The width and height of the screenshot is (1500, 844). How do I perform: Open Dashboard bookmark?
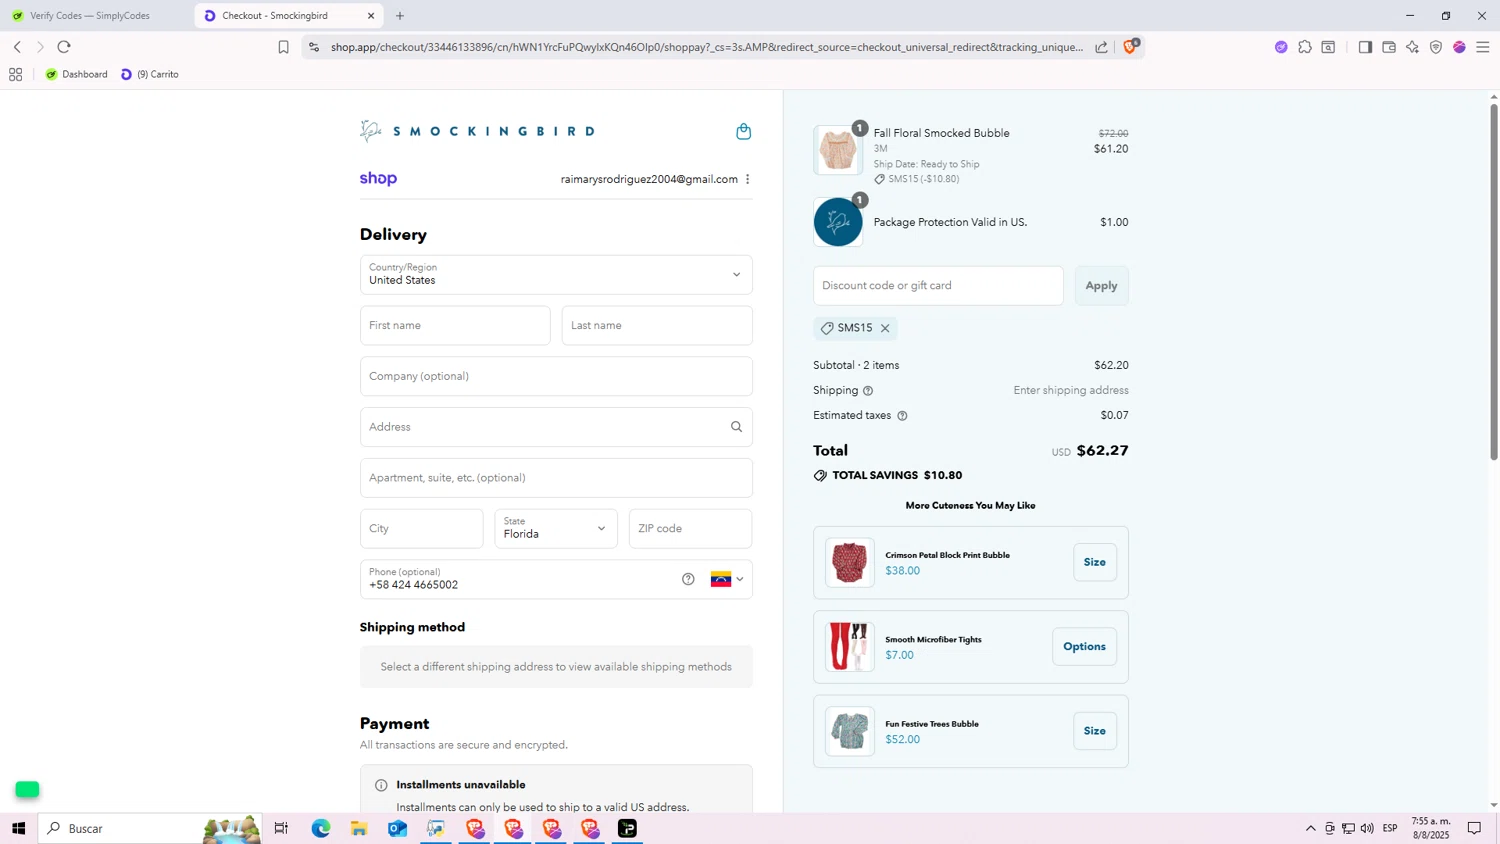pos(76,74)
